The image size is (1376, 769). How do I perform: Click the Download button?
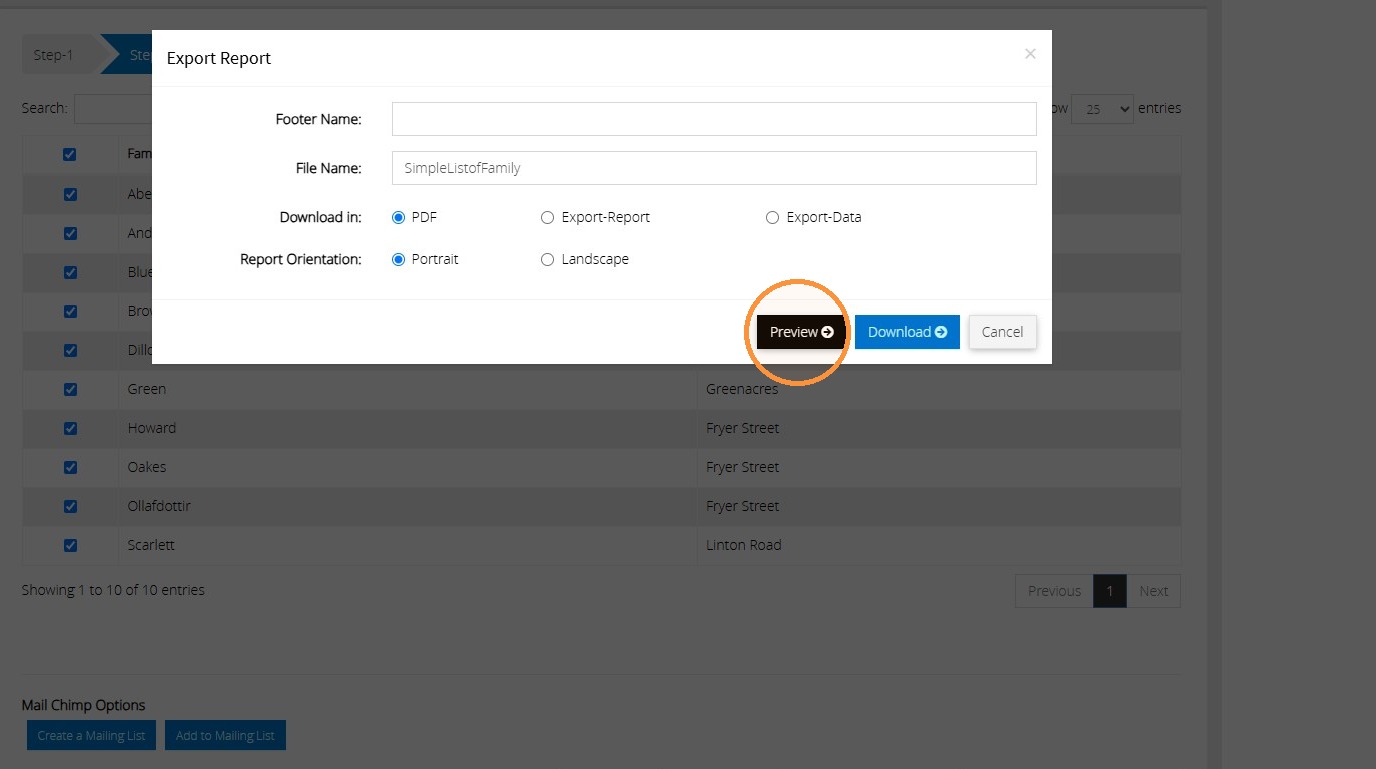pos(907,332)
